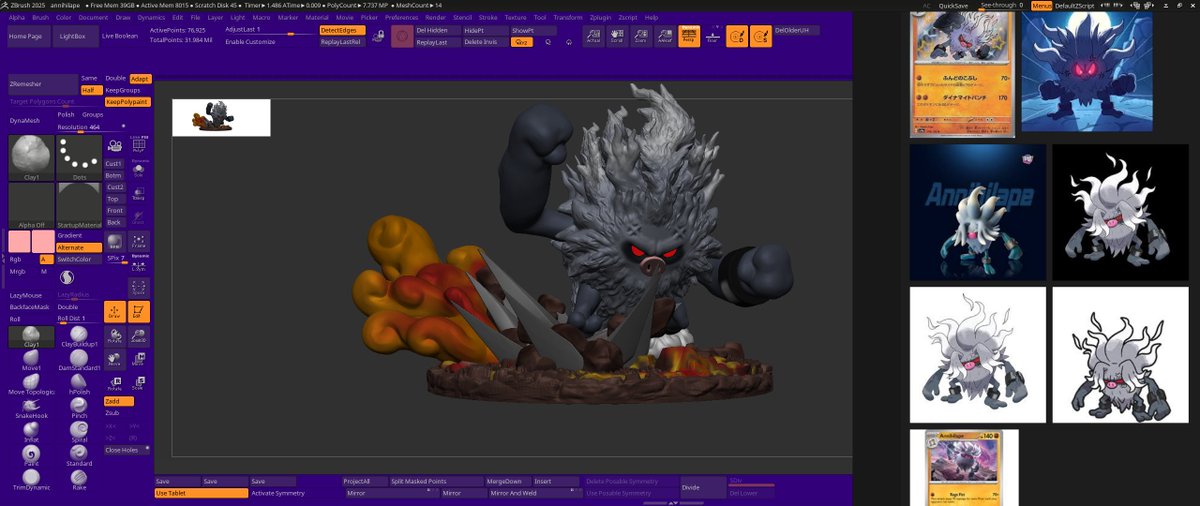The image size is (1200, 506).
Task: Click the Scroll canvas icon
Action: pos(617,37)
